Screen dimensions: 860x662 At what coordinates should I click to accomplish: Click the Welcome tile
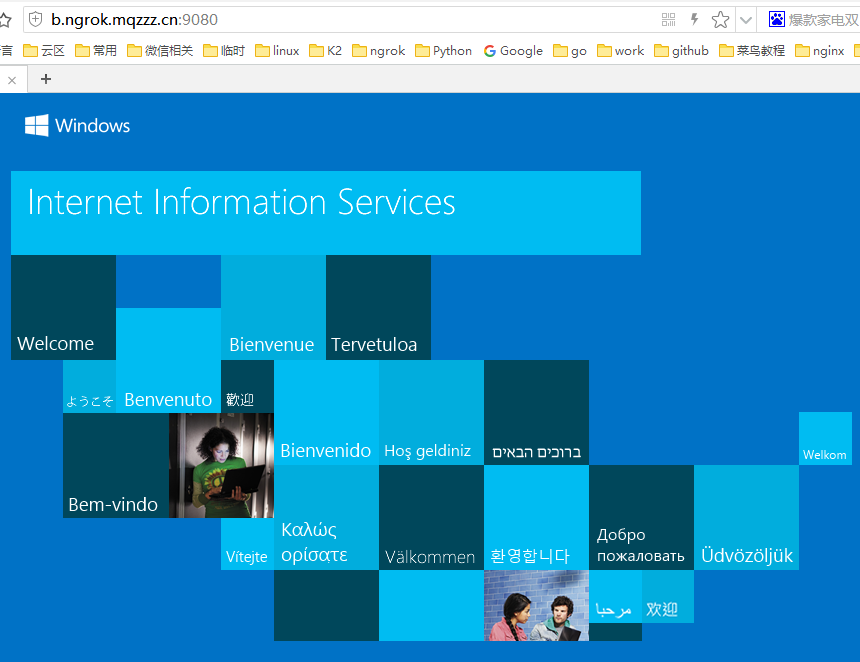pyautogui.click(x=63, y=307)
